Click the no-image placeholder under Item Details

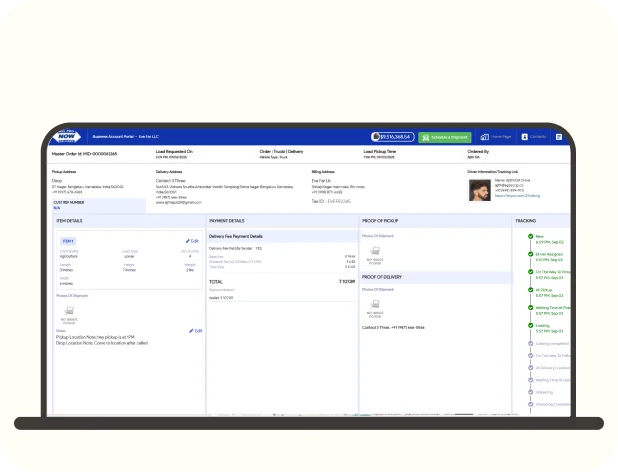click(69, 315)
